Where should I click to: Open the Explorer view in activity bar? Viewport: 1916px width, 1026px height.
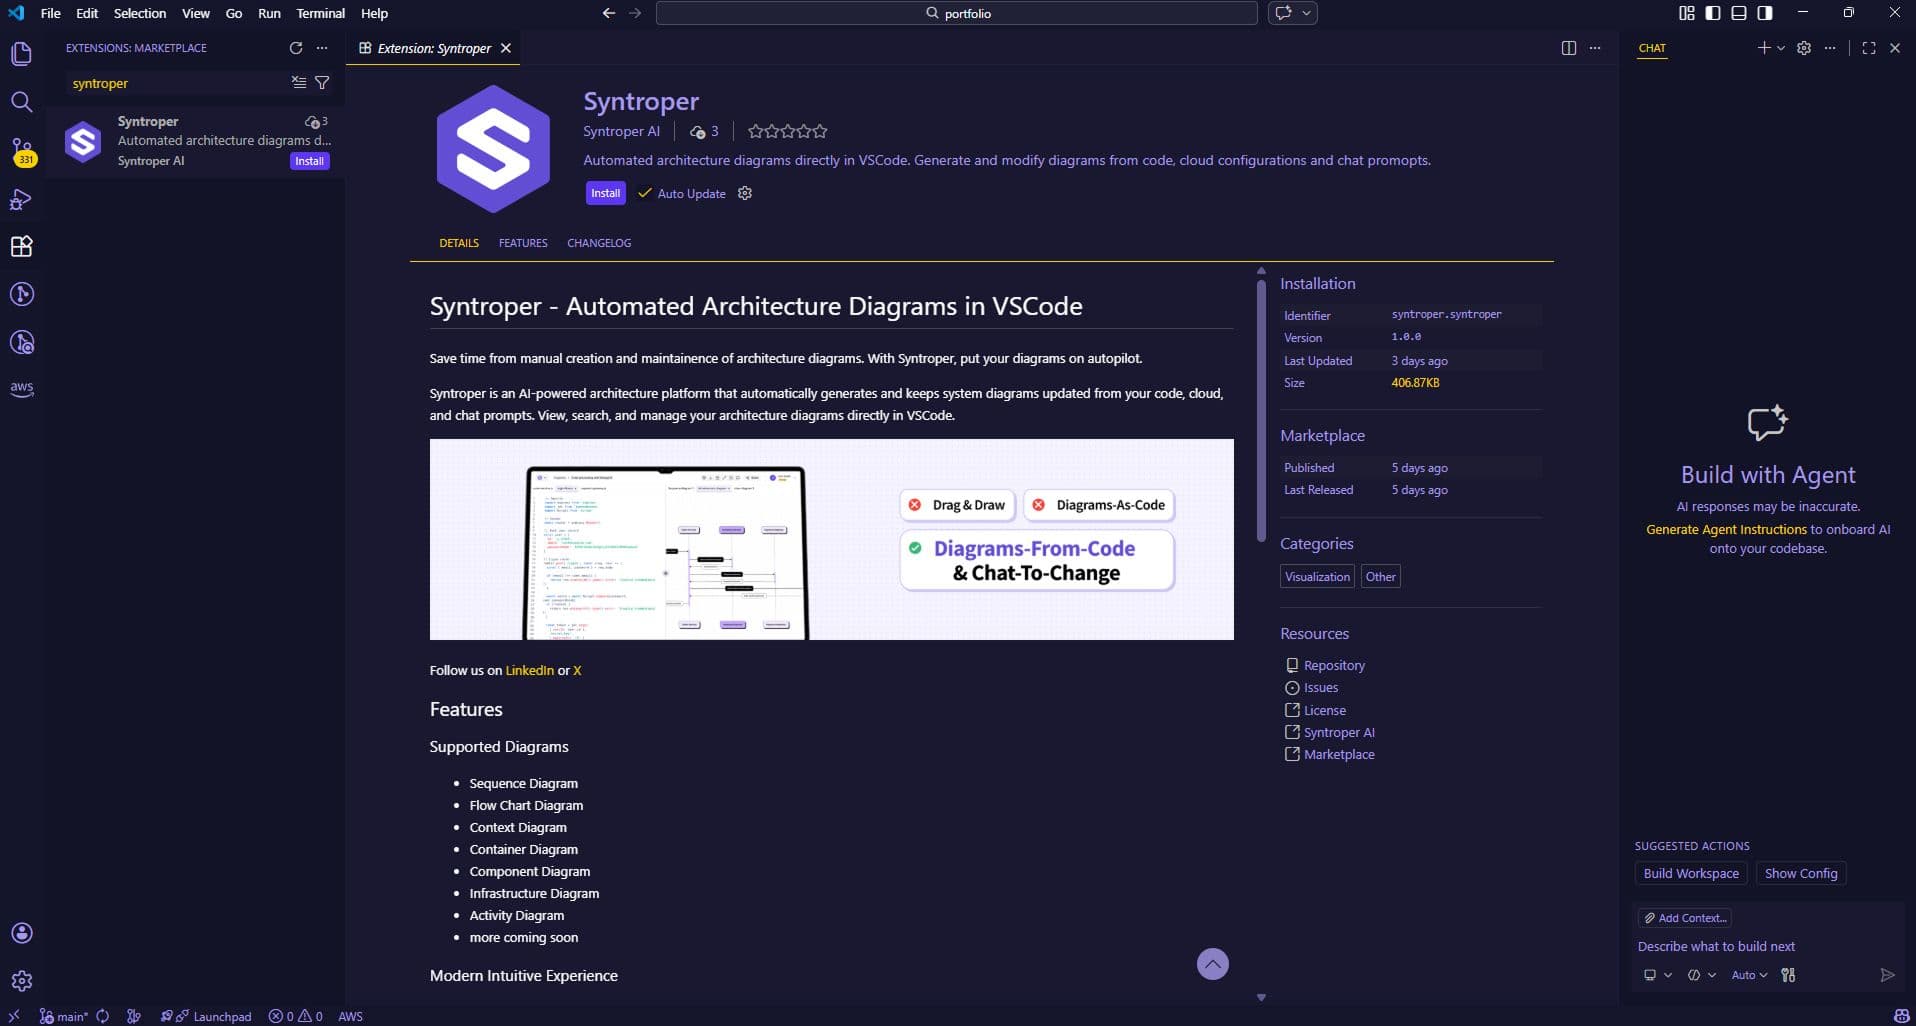tap(21, 54)
